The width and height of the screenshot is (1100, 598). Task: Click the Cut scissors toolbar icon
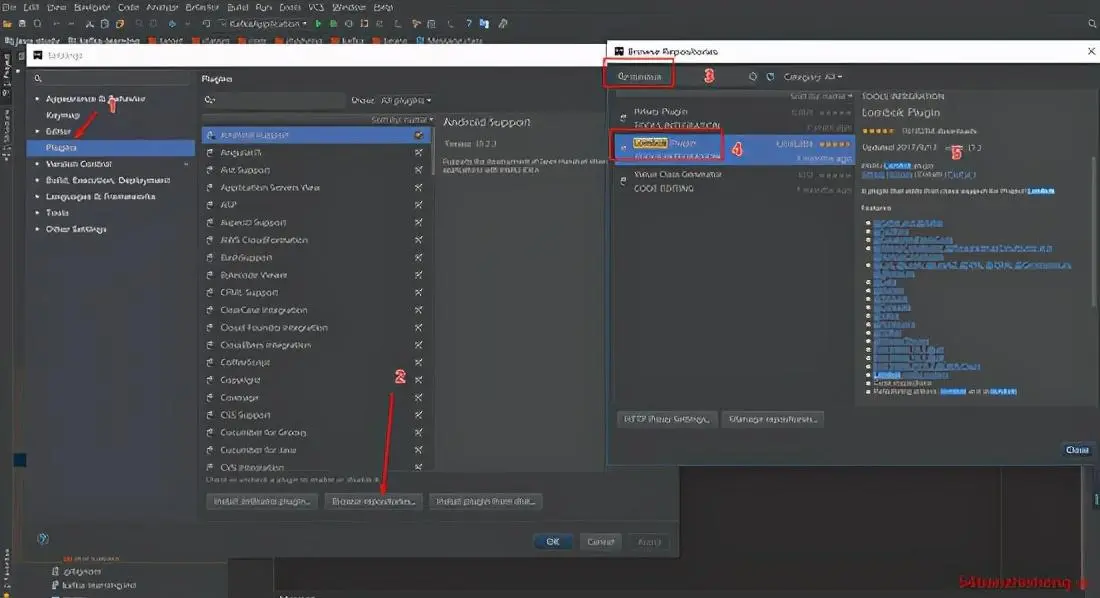click(89, 24)
